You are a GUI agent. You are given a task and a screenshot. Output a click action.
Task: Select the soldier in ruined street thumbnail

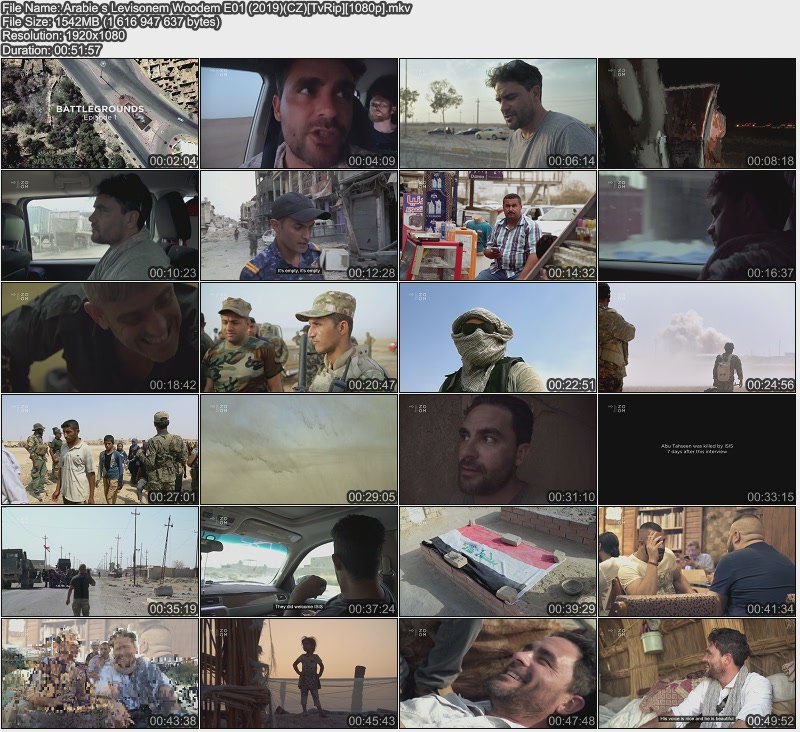point(299,225)
